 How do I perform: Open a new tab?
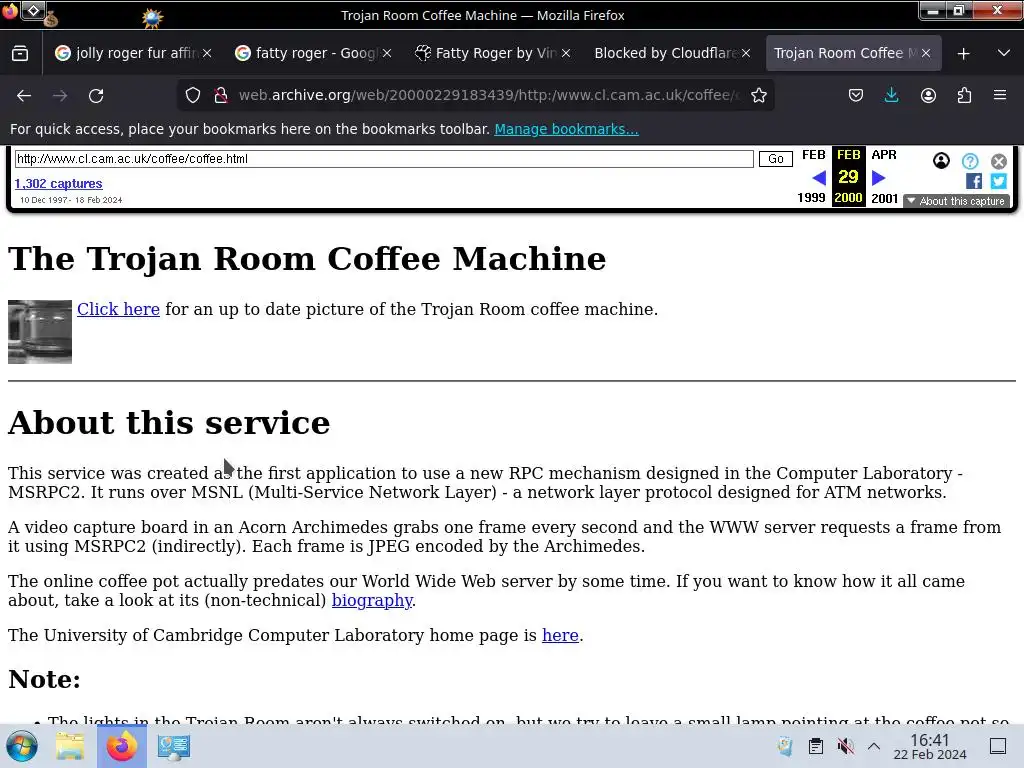(x=963, y=54)
